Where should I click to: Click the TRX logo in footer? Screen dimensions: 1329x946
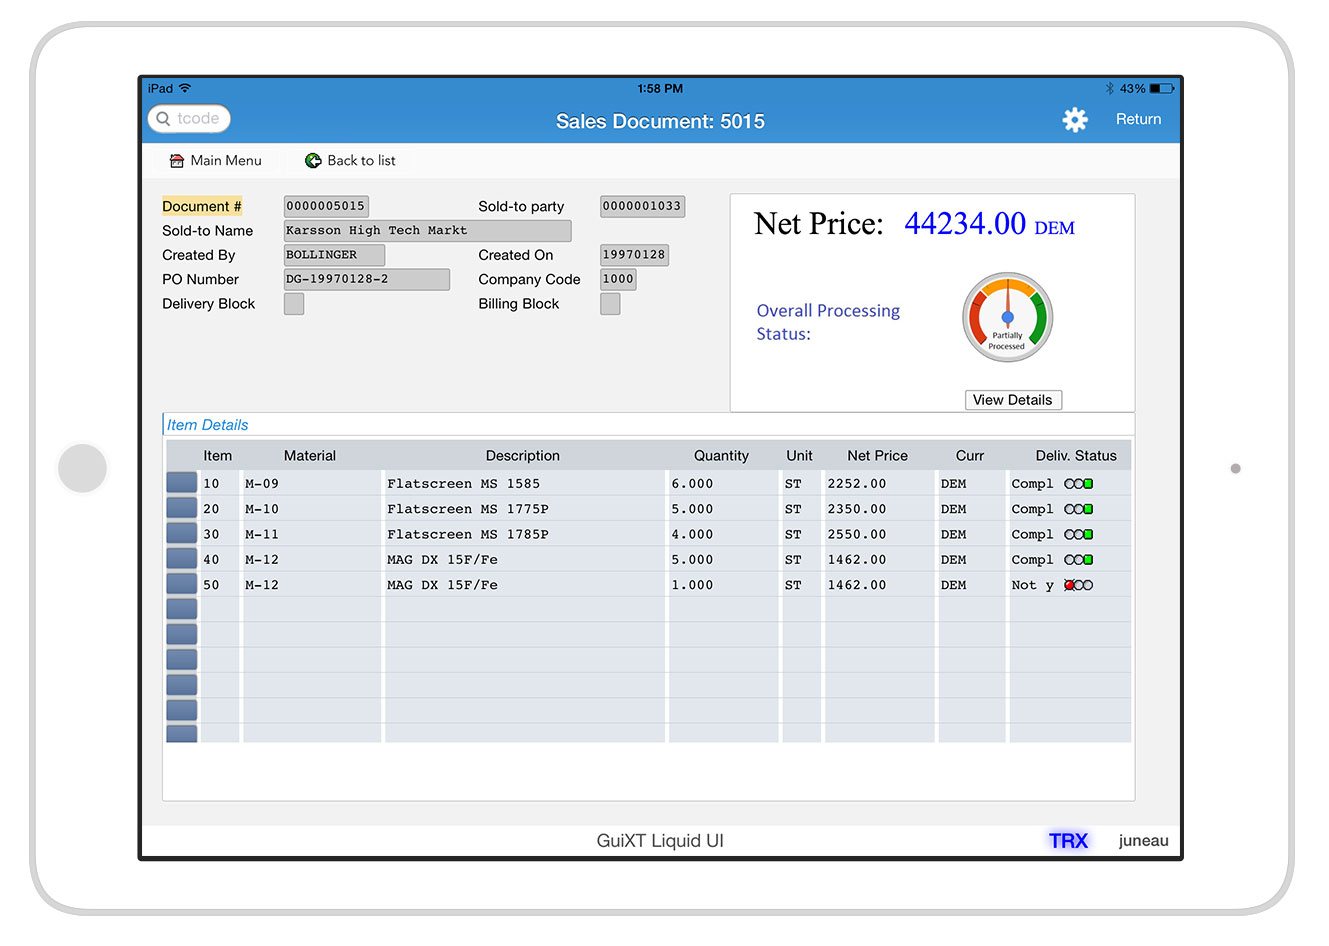[x=1067, y=841]
